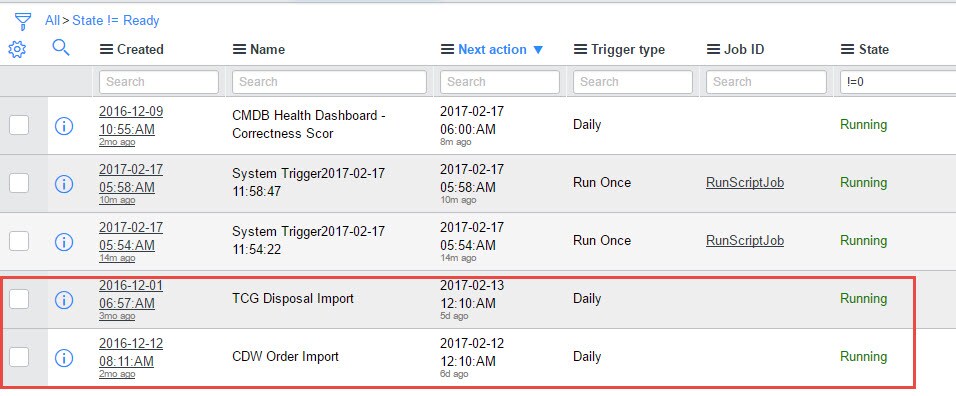This screenshot has width=956, height=396.
Task: Click the Running state of TCG Disposal Import
Action: 863,299
